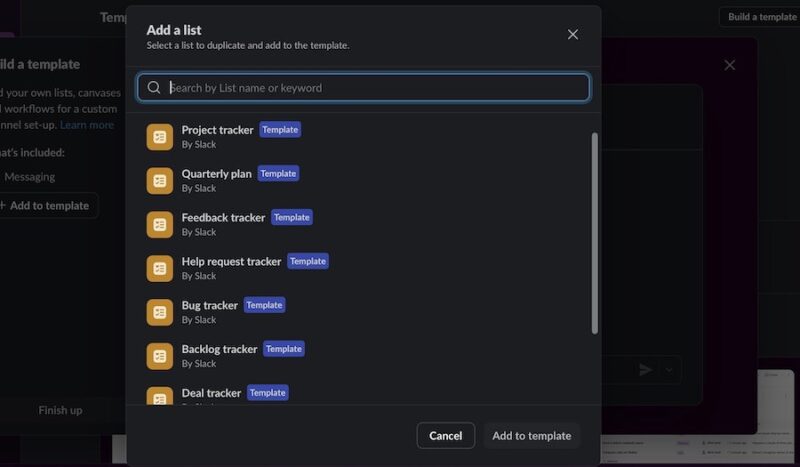This screenshot has height=467, width=800.
Task: Click By Slack under Project tracker
Action: coord(199,144)
